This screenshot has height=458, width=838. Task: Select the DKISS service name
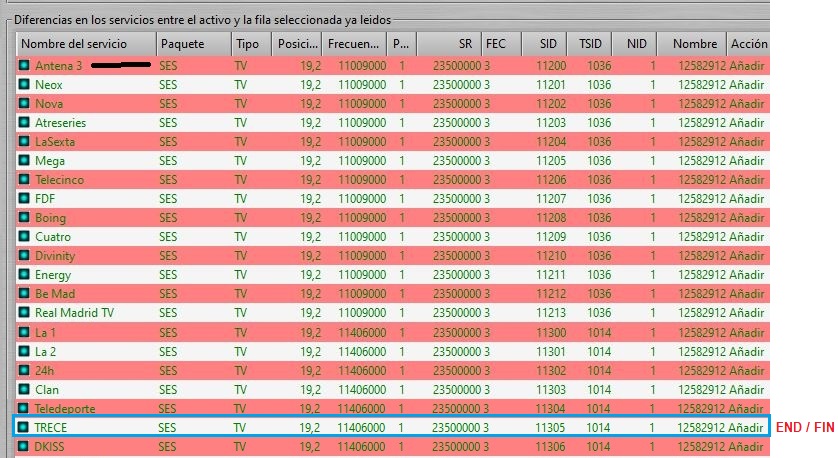pyautogui.click(x=49, y=447)
